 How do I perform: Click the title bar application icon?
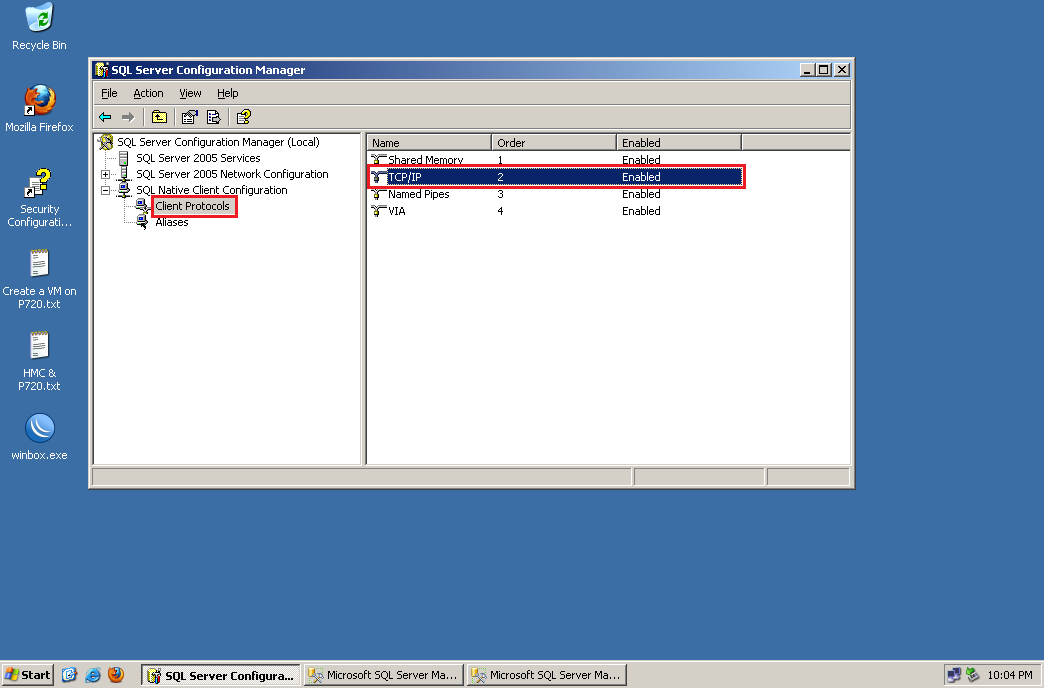click(101, 70)
